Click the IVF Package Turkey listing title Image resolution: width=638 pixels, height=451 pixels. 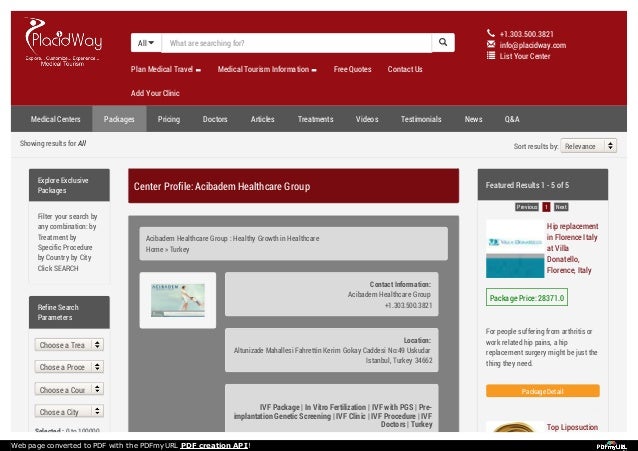(332, 415)
